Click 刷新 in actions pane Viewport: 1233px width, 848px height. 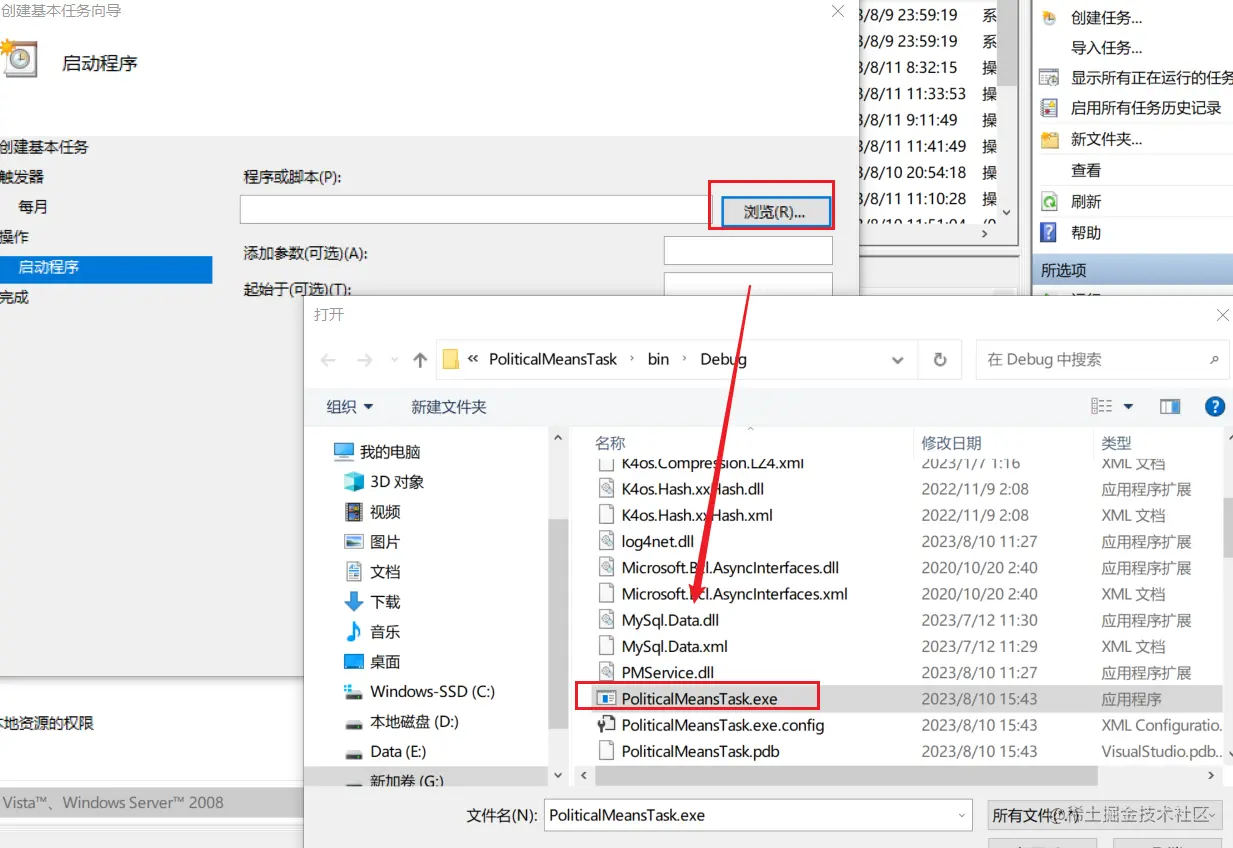point(1086,201)
